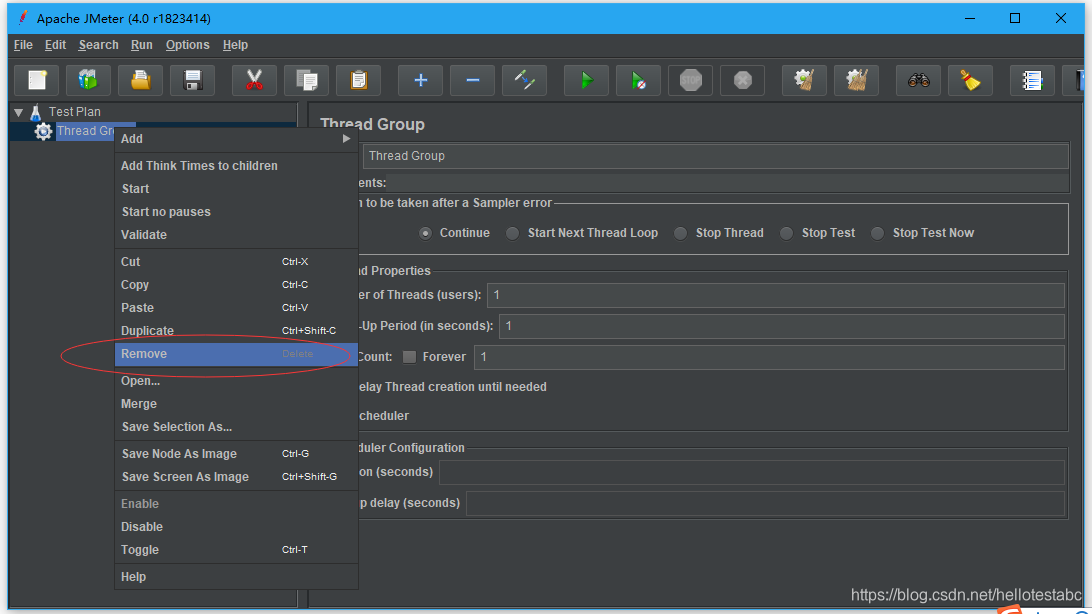The width and height of the screenshot is (1092, 614).
Task: Open Search with binoculars icon
Action: coord(919,81)
